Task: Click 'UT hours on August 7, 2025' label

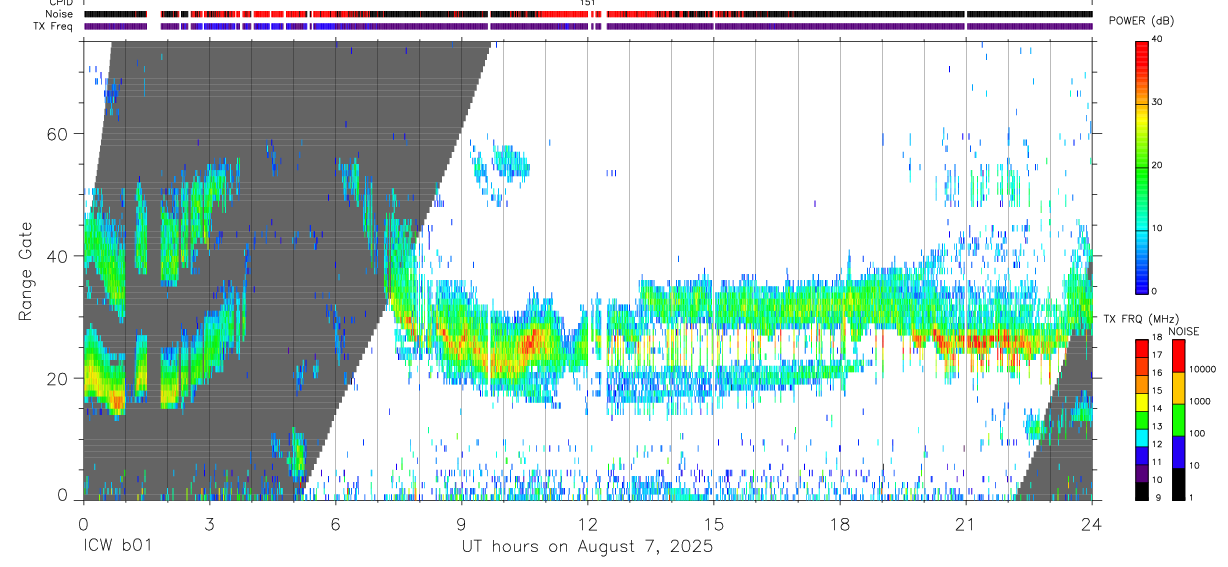Action: 587,547
